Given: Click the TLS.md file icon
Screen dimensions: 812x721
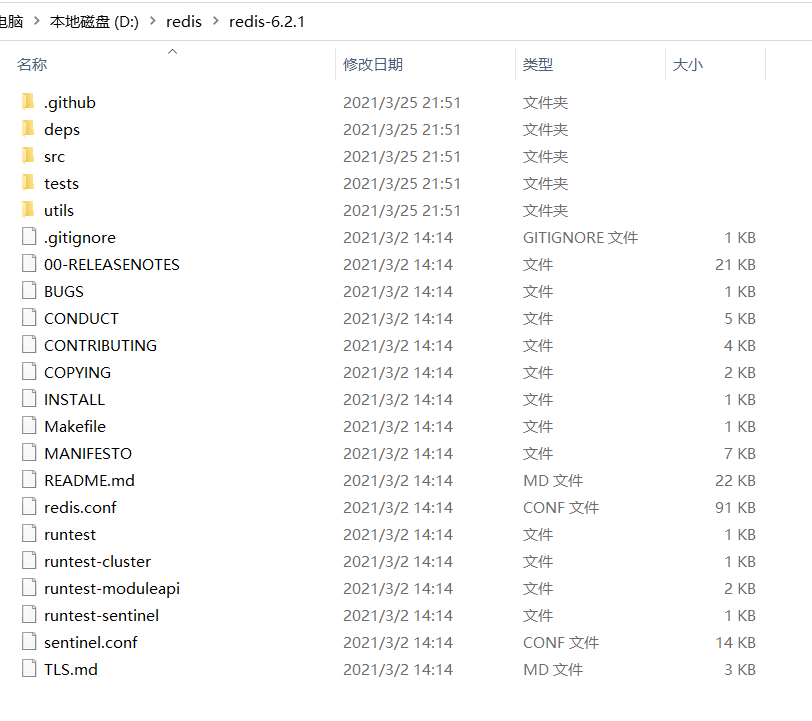Looking at the screenshot, I should 29,668.
